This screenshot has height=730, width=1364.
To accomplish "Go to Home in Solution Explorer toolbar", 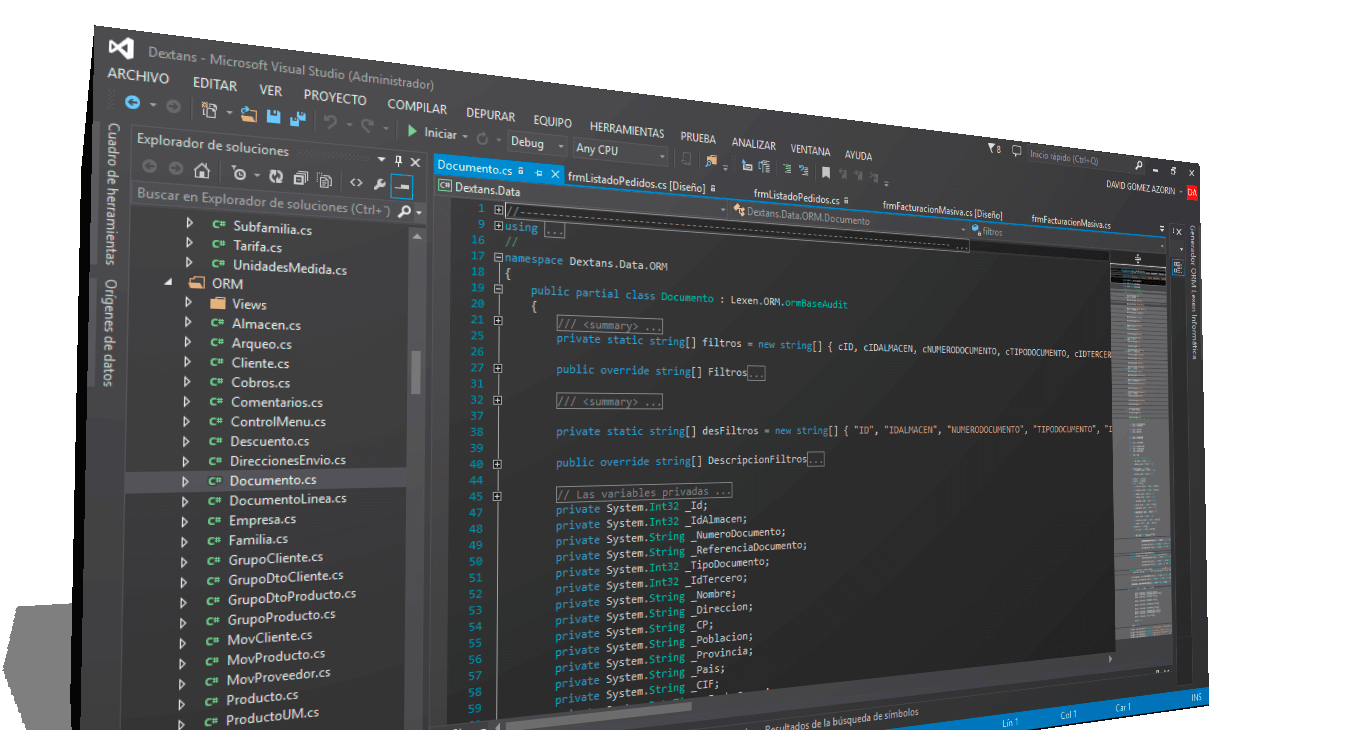I will 201,170.
